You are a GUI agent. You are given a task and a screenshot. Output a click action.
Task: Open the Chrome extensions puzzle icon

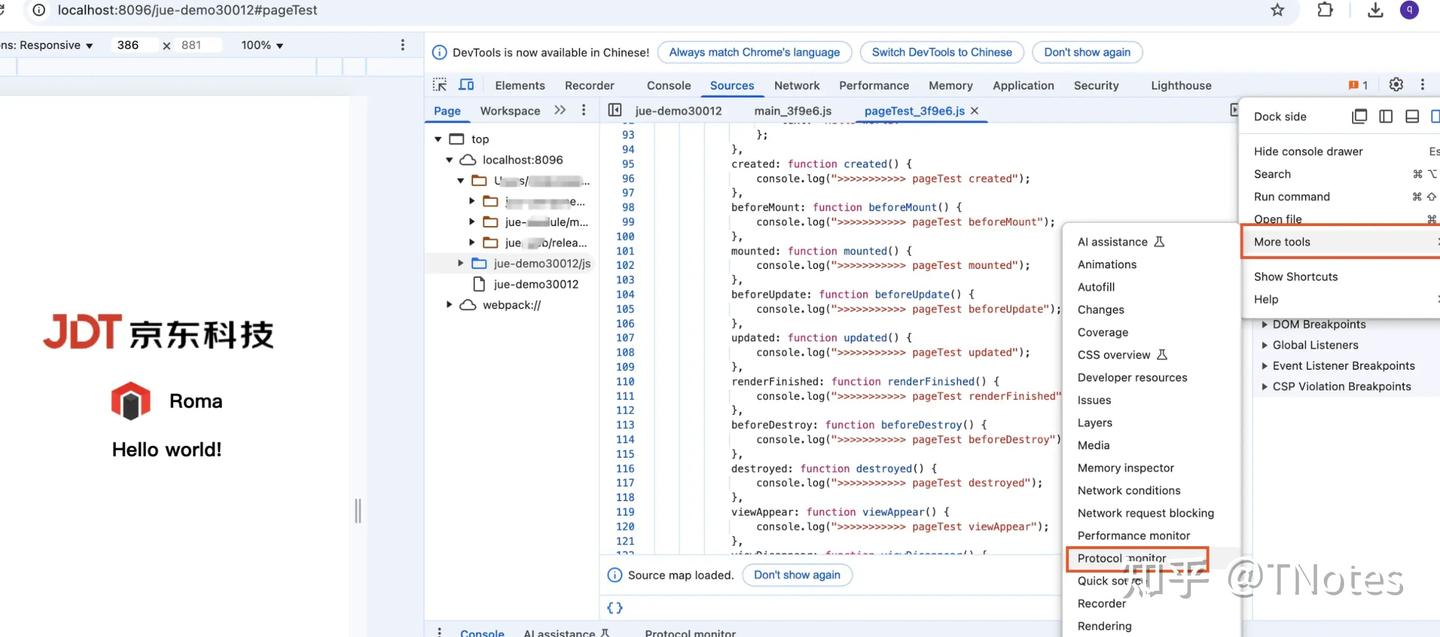point(1325,10)
